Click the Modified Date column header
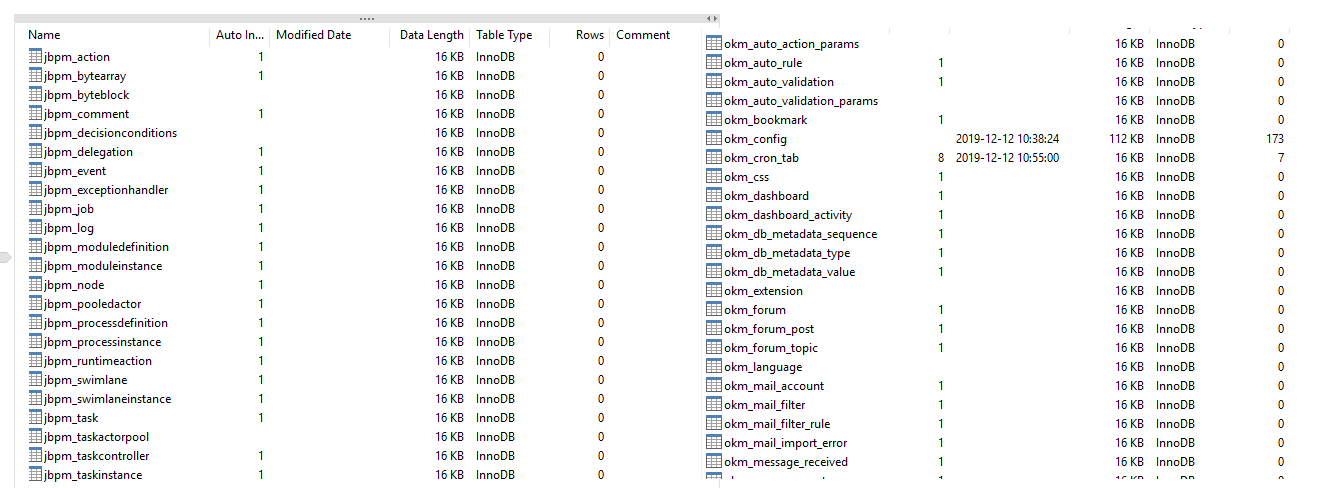 pos(313,35)
